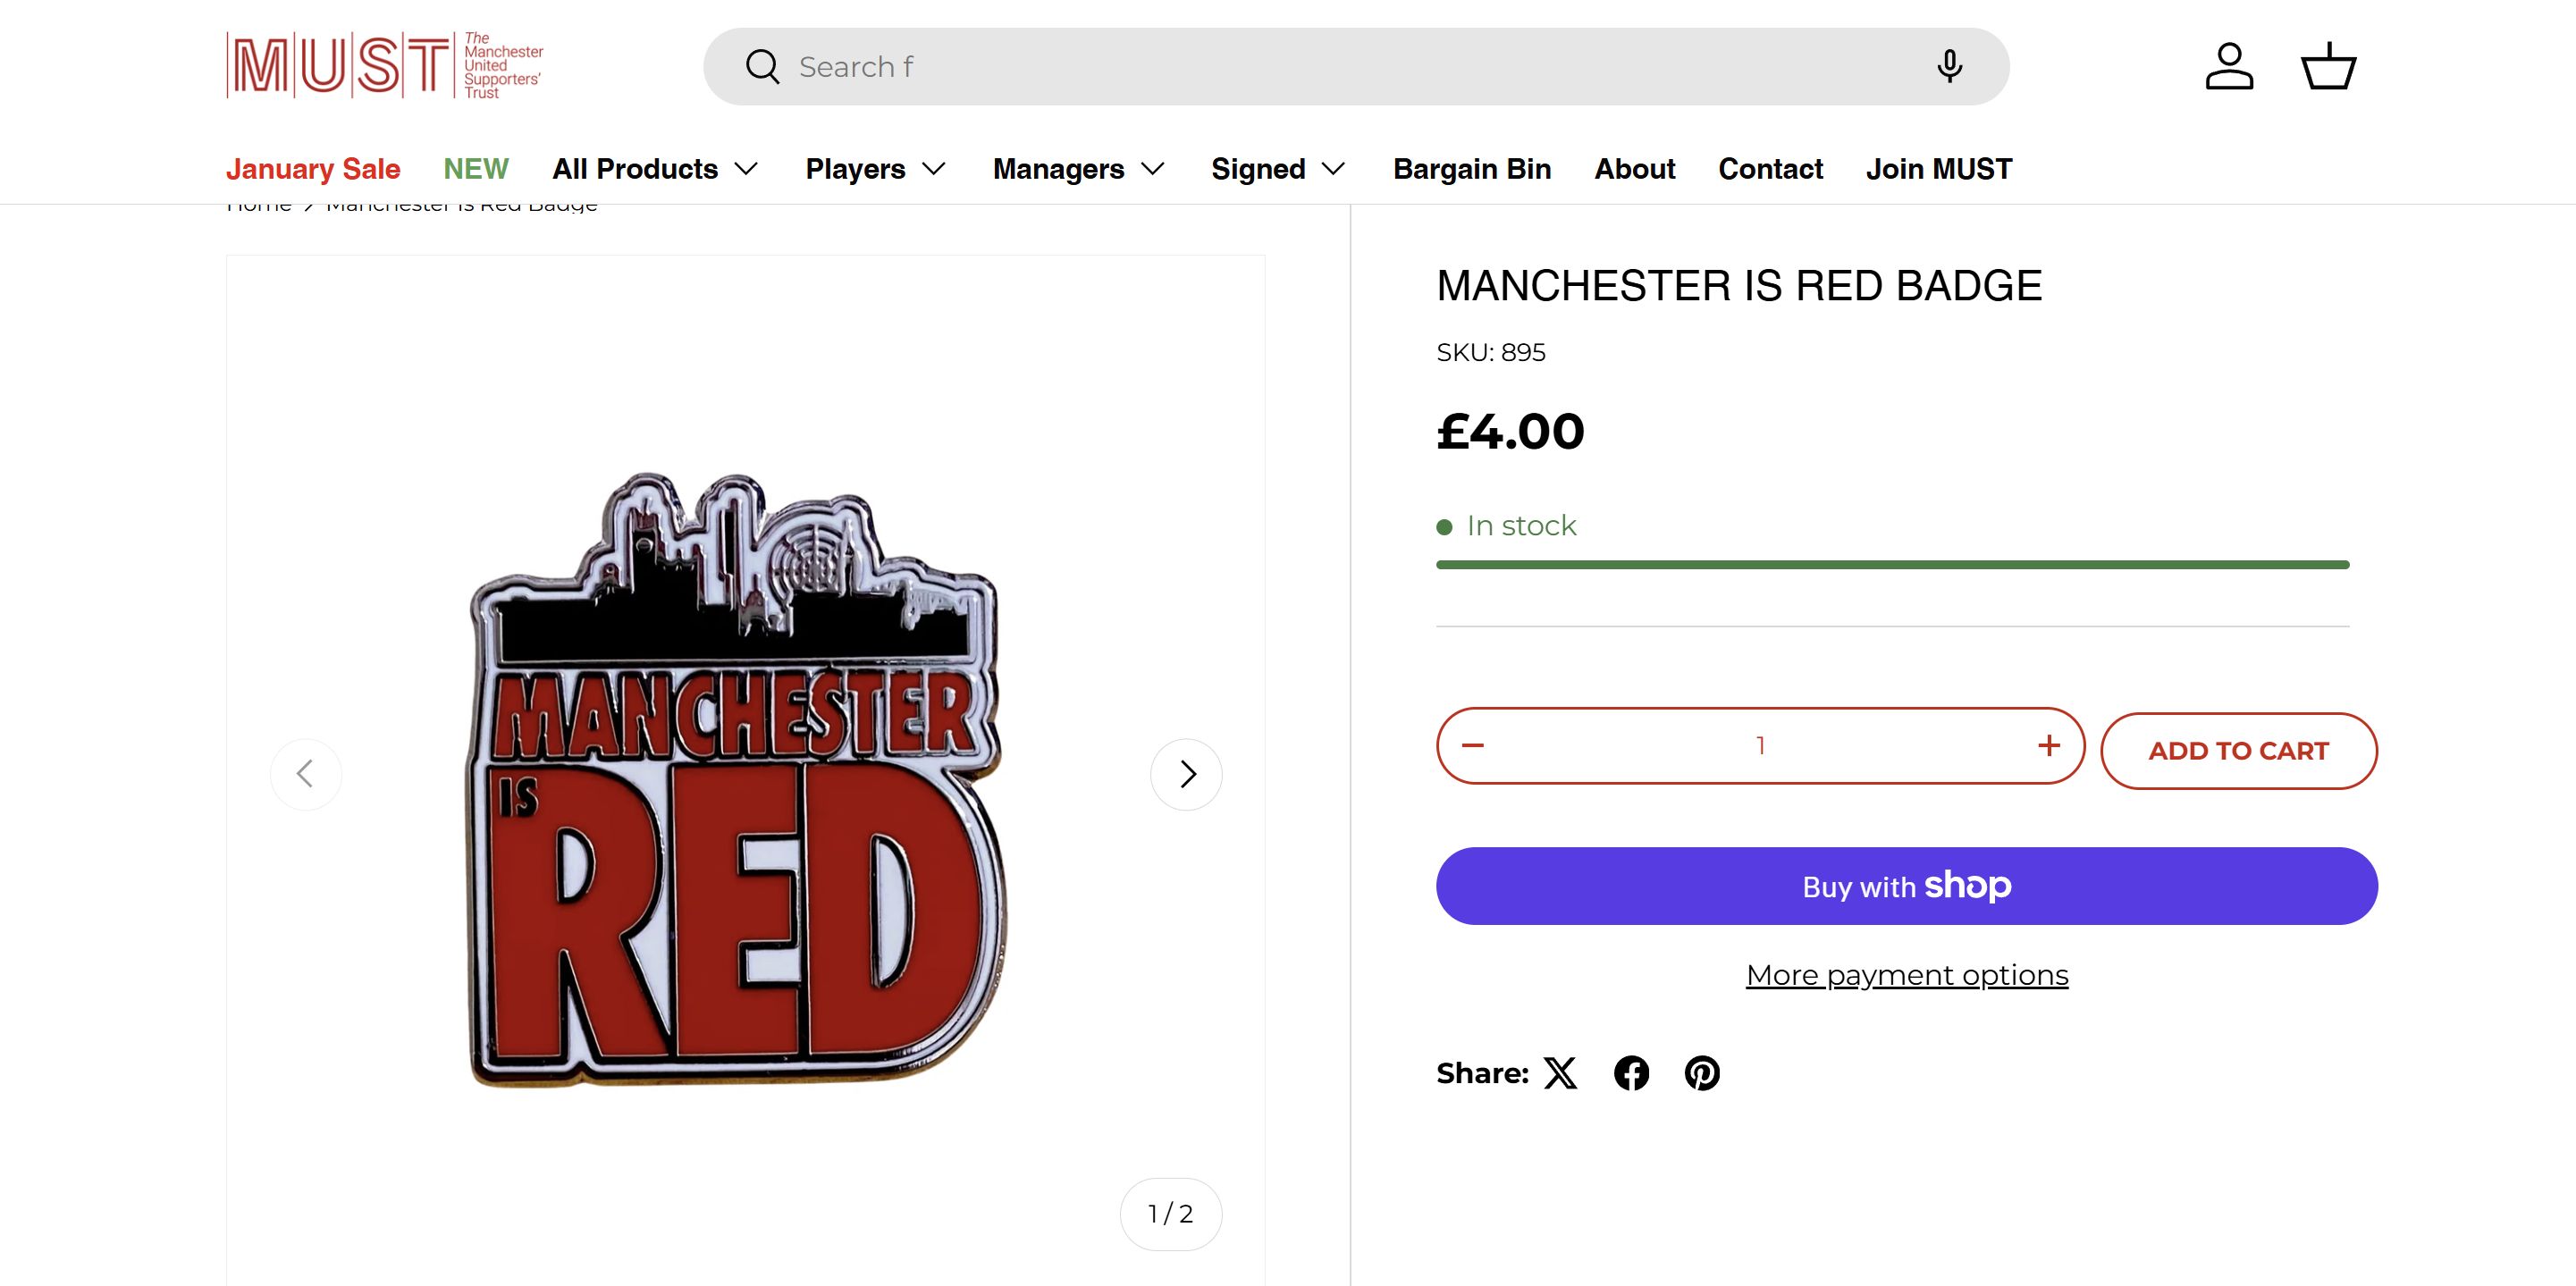The image size is (2576, 1286).
Task: Show next product image arrow
Action: pos(1186,774)
